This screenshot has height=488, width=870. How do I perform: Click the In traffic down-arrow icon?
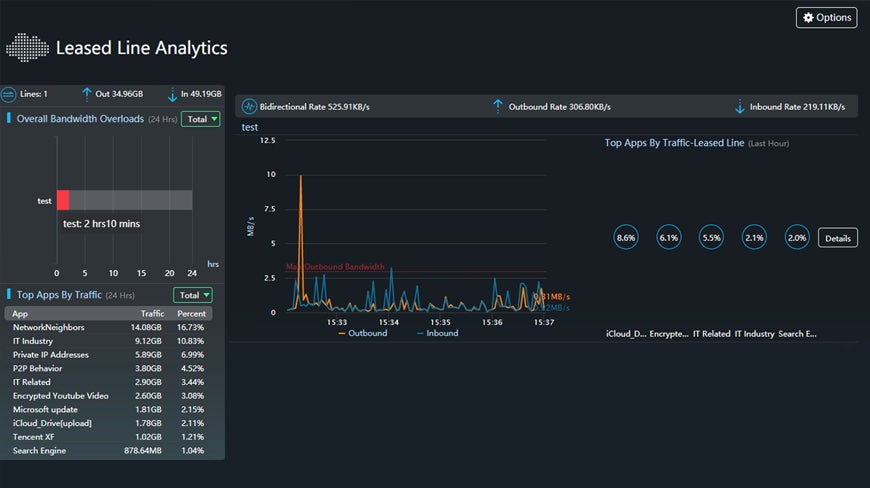[x=172, y=95]
